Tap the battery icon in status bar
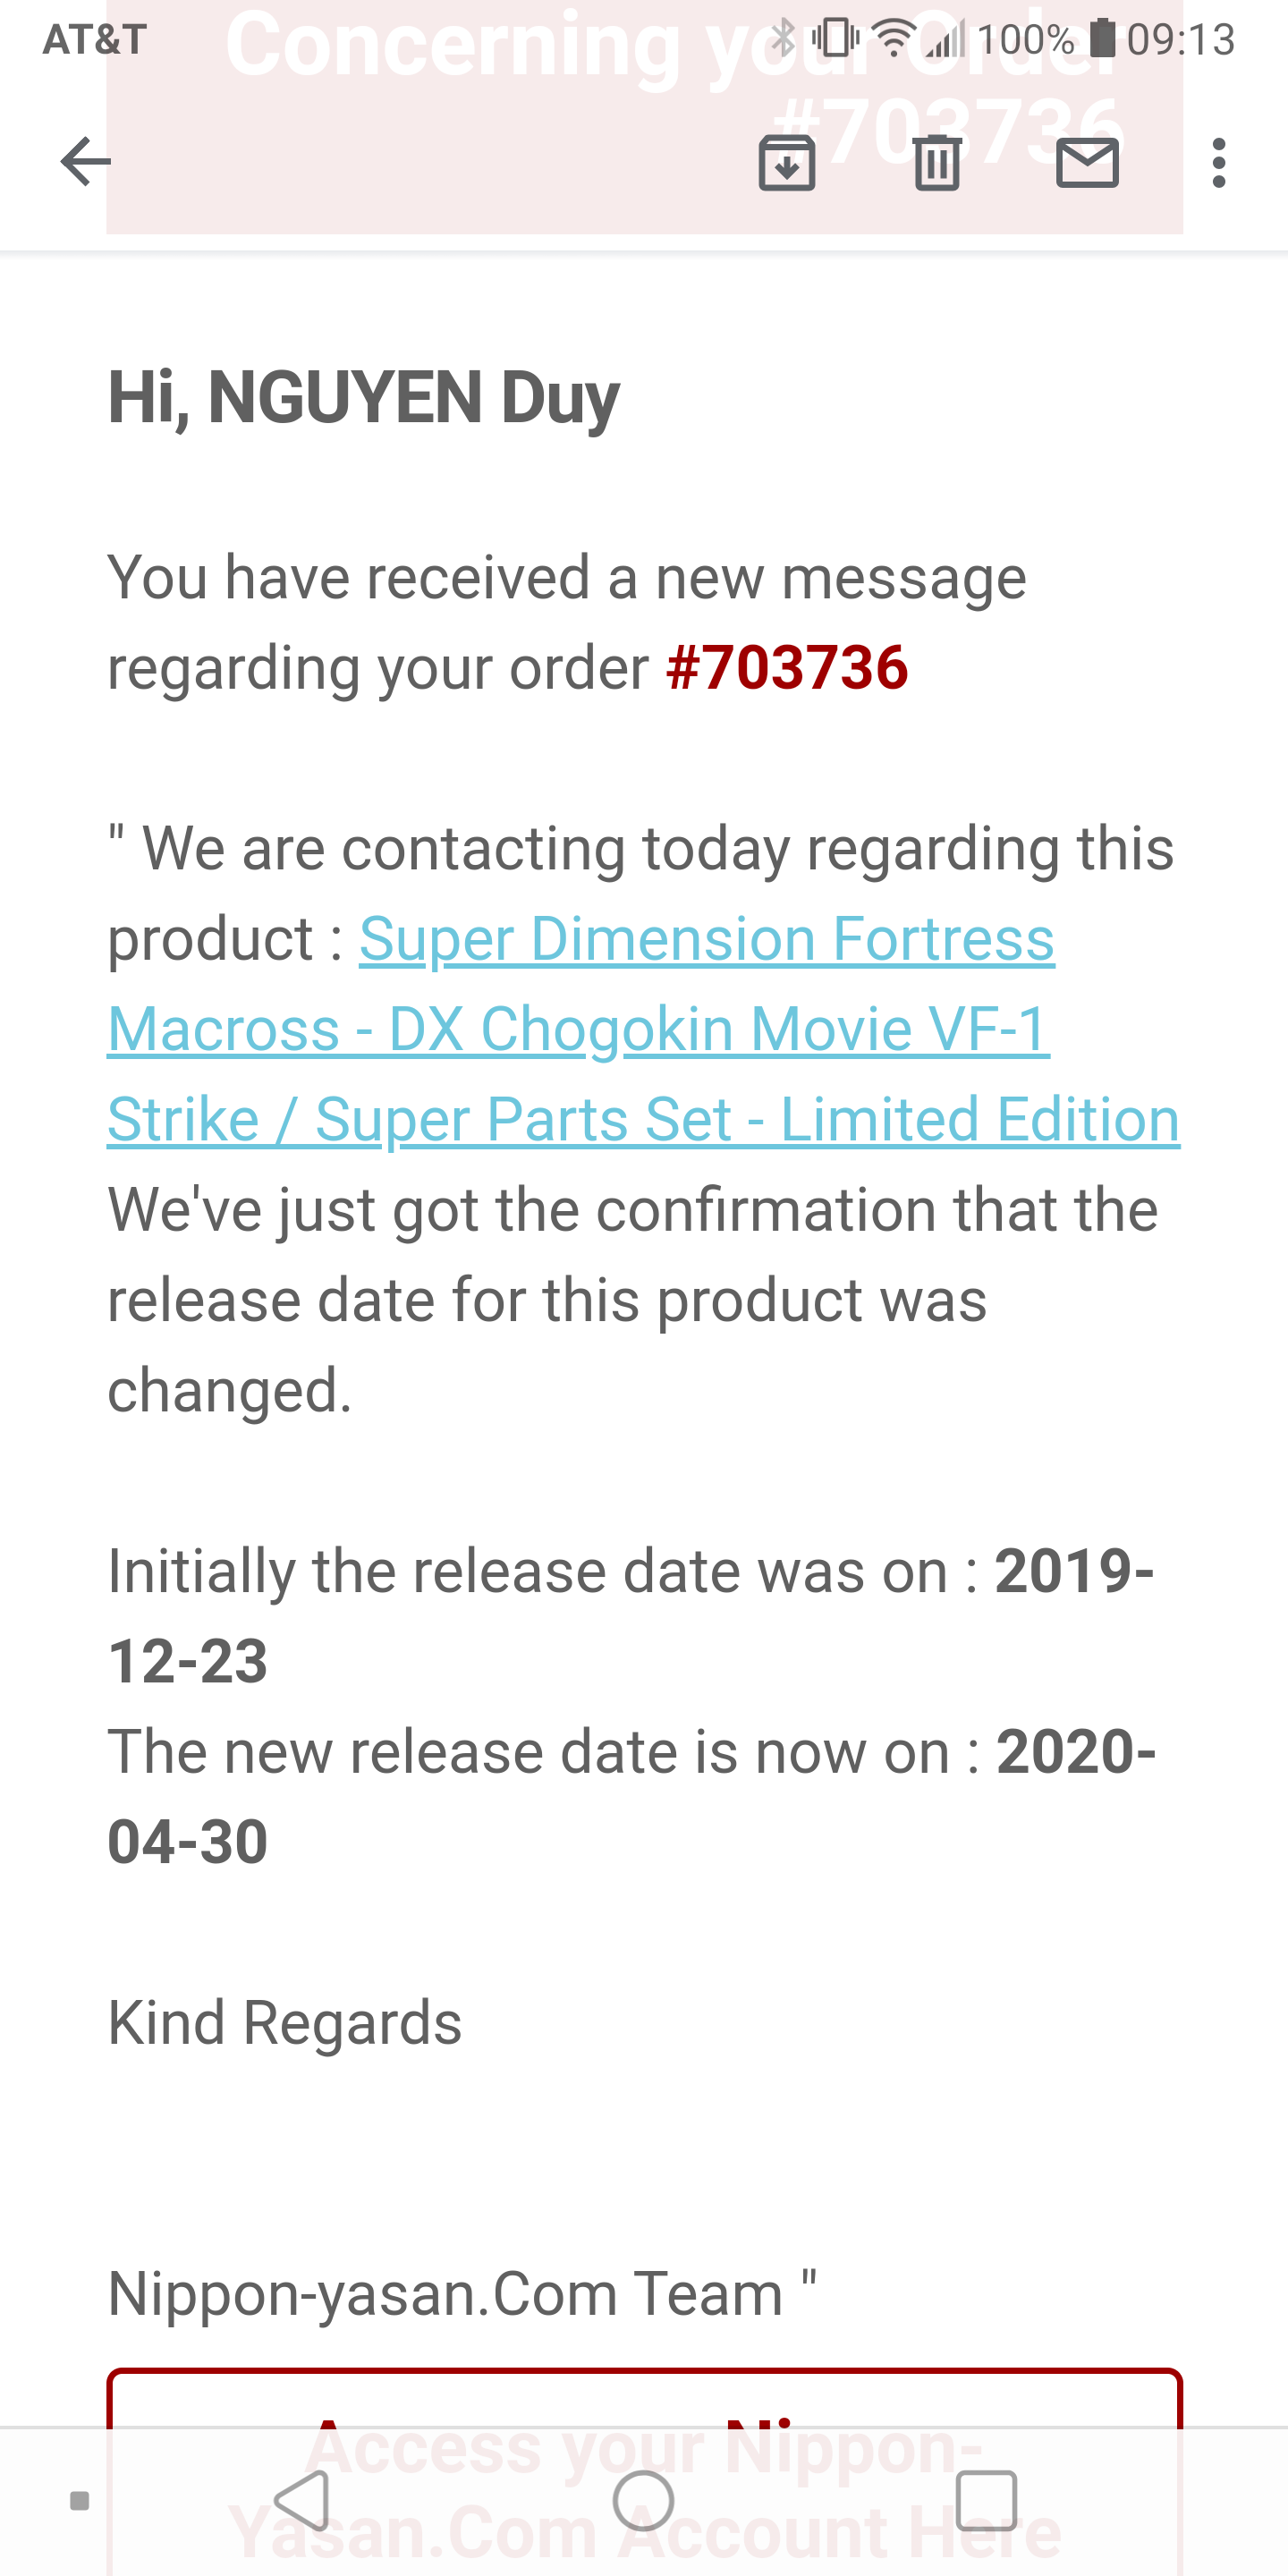The image size is (1288, 2576). [x=1101, y=38]
